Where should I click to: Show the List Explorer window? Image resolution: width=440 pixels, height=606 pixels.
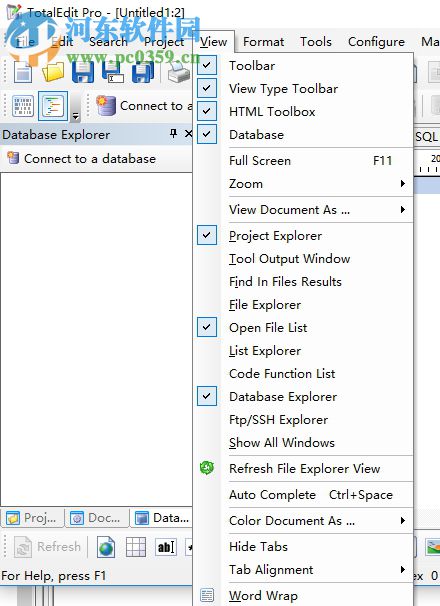[x=304, y=351]
